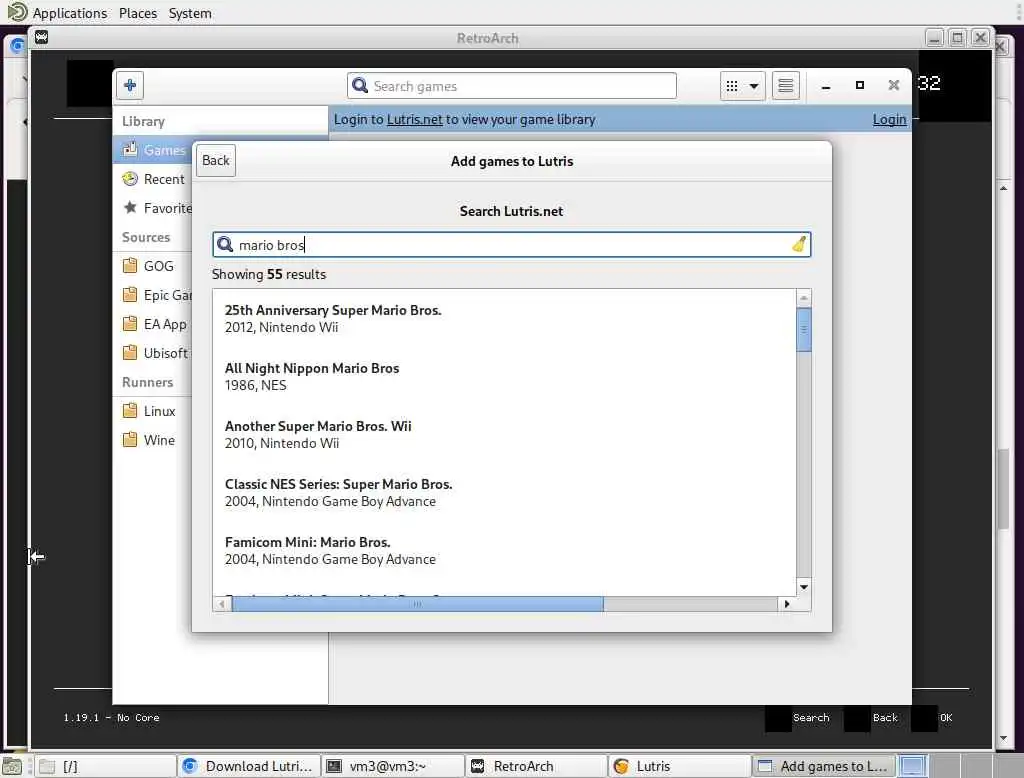The image size is (1024, 778).
Task: Select Famicom Mini: Mario Bros. result
Action: (504, 551)
